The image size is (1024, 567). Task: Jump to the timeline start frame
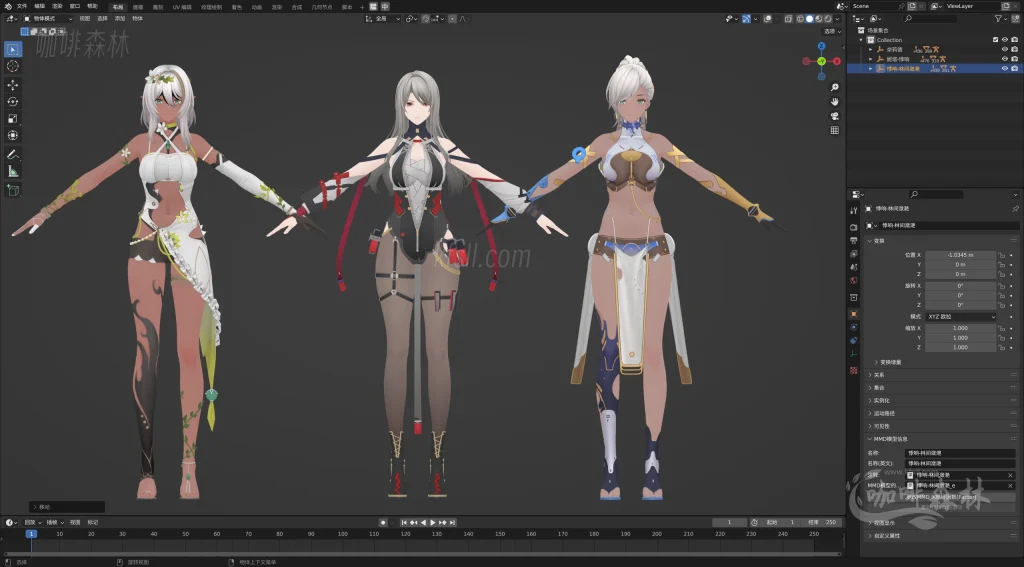pos(404,523)
